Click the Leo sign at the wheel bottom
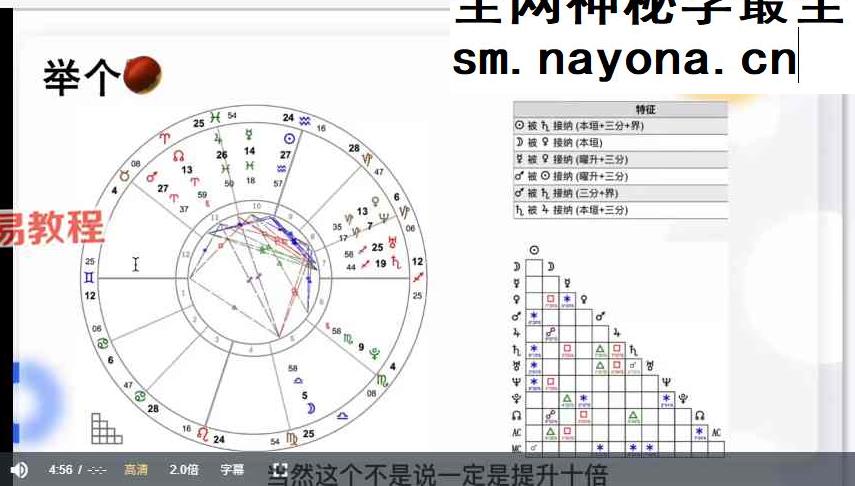The width and height of the screenshot is (855, 486). pyautogui.click(x=203, y=434)
